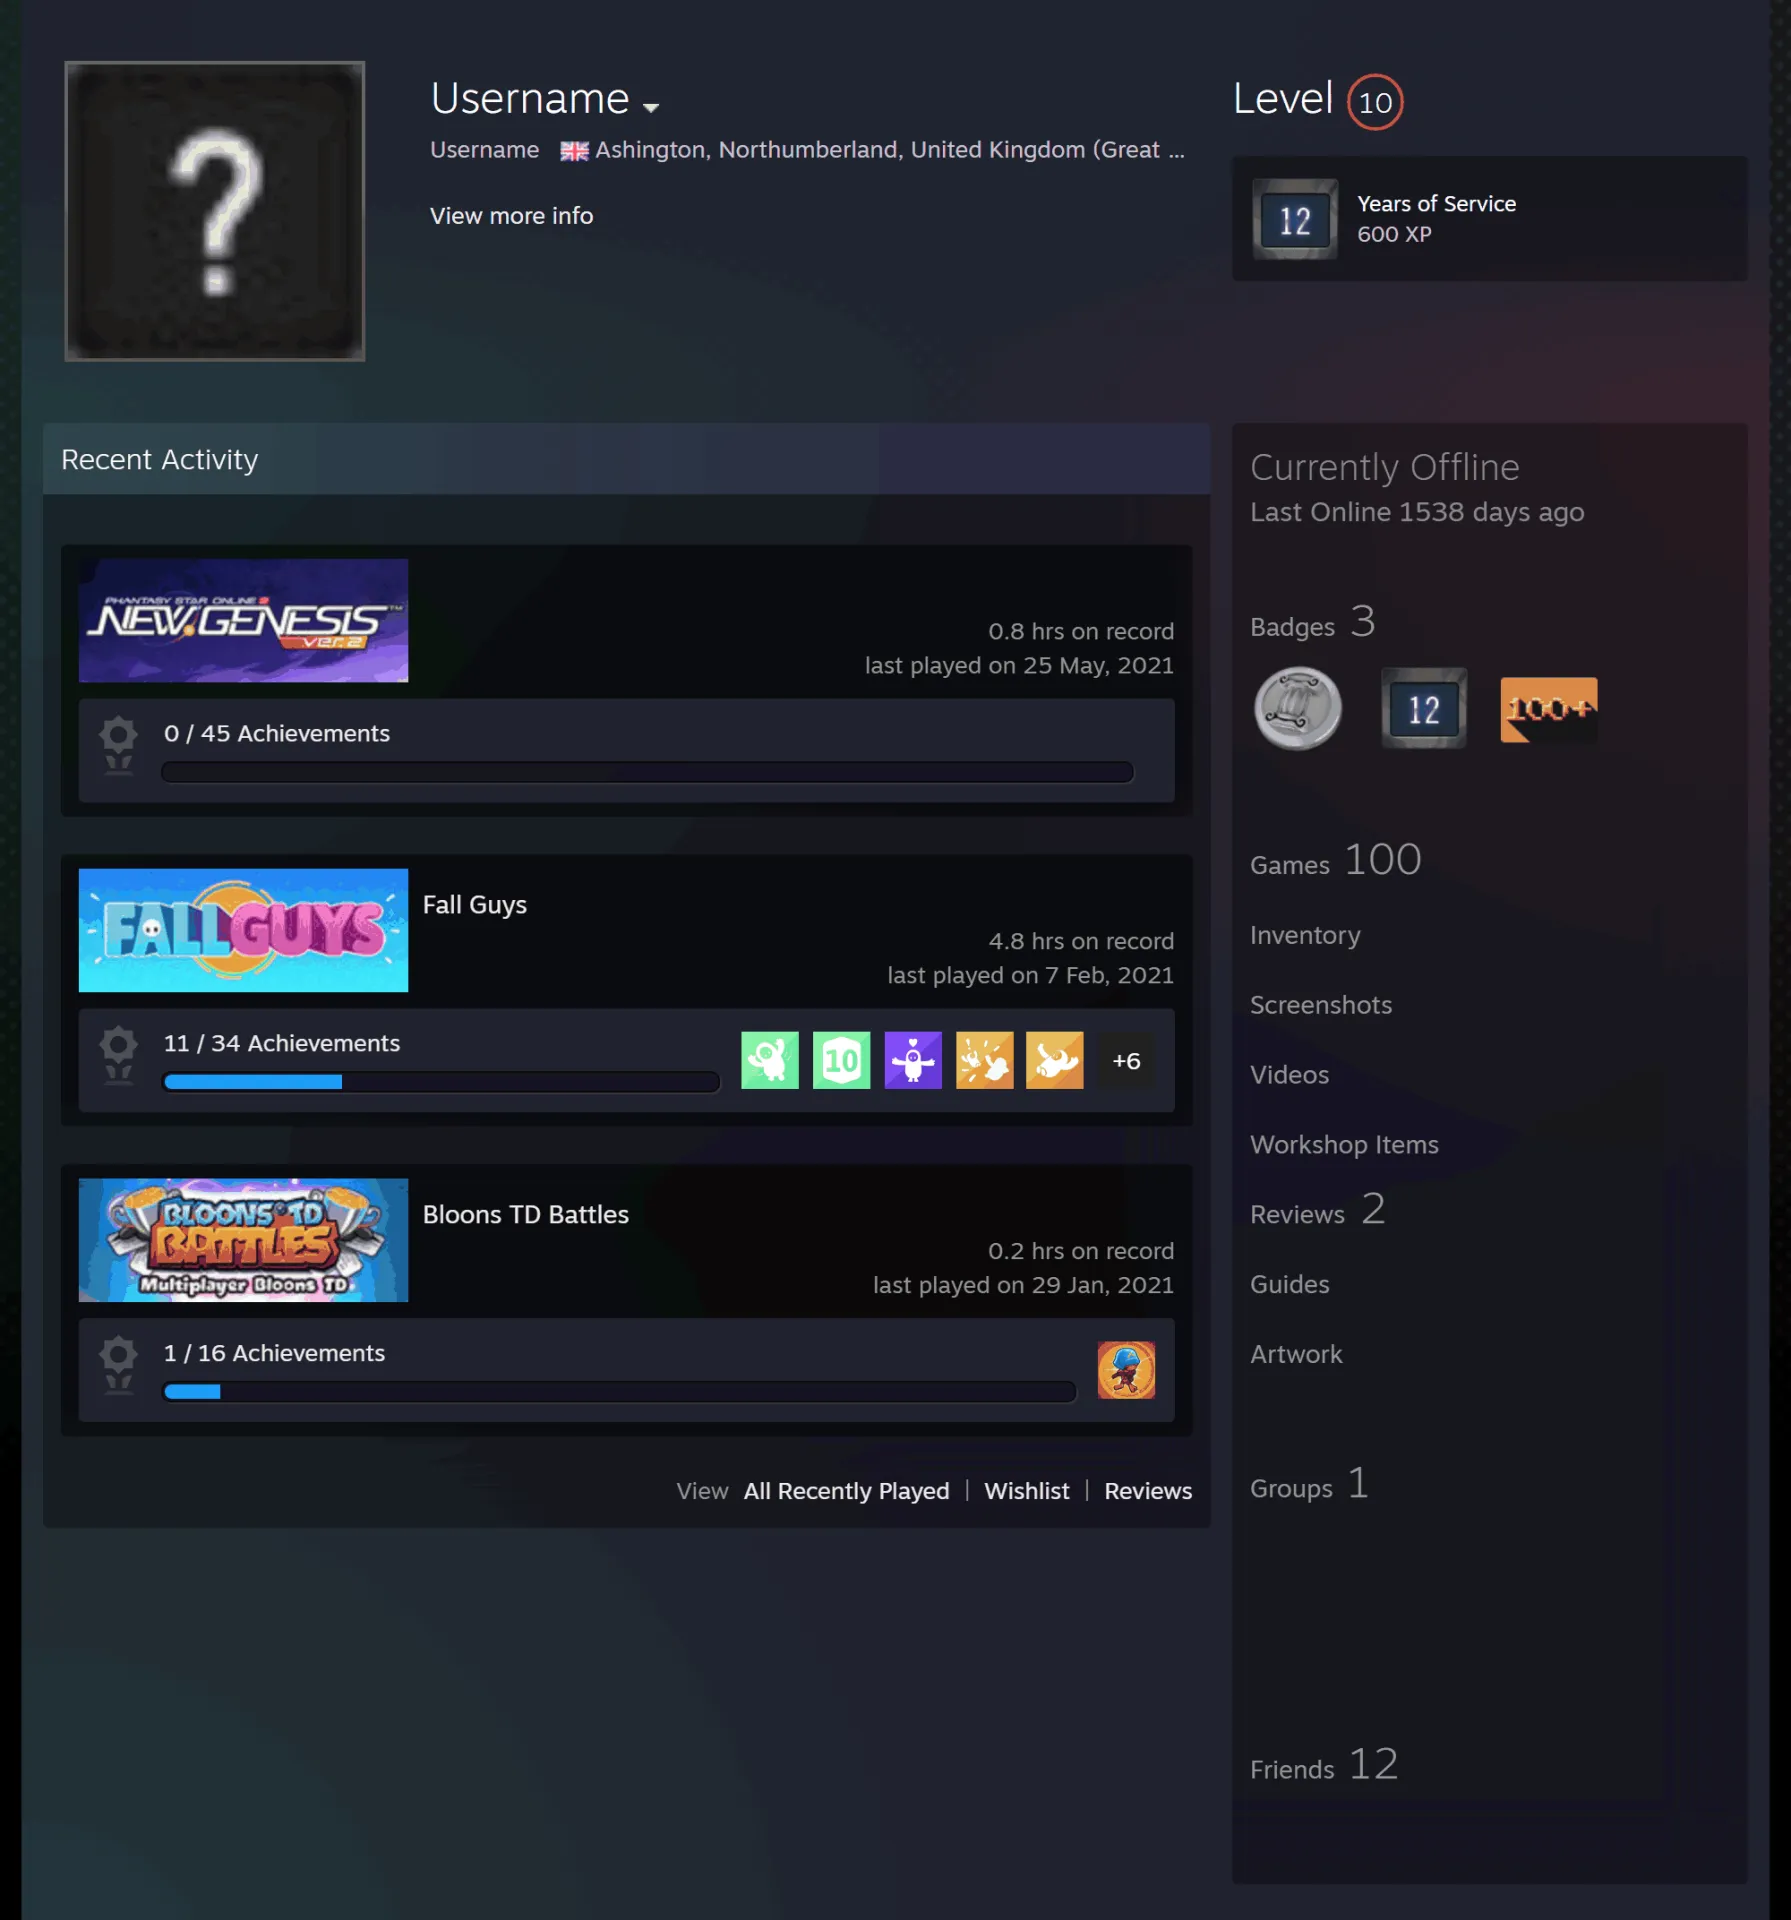Open the Years of Service badge icon
The image size is (1791, 1920).
point(1295,220)
